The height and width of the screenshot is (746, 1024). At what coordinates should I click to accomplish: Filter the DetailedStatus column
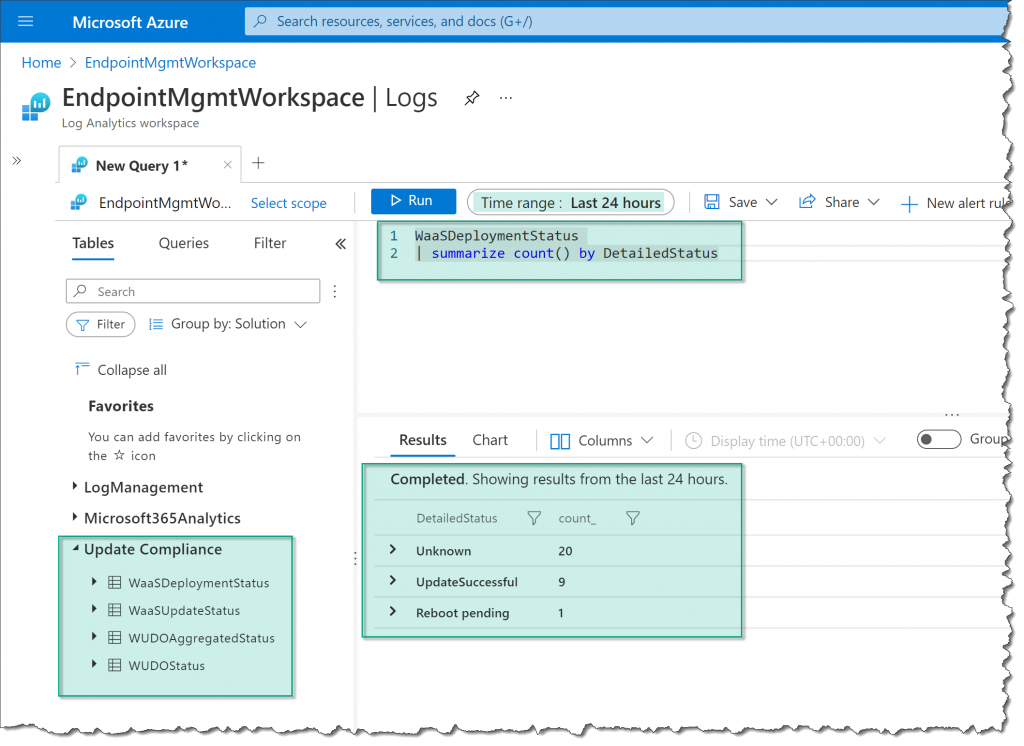pos(534,518)
